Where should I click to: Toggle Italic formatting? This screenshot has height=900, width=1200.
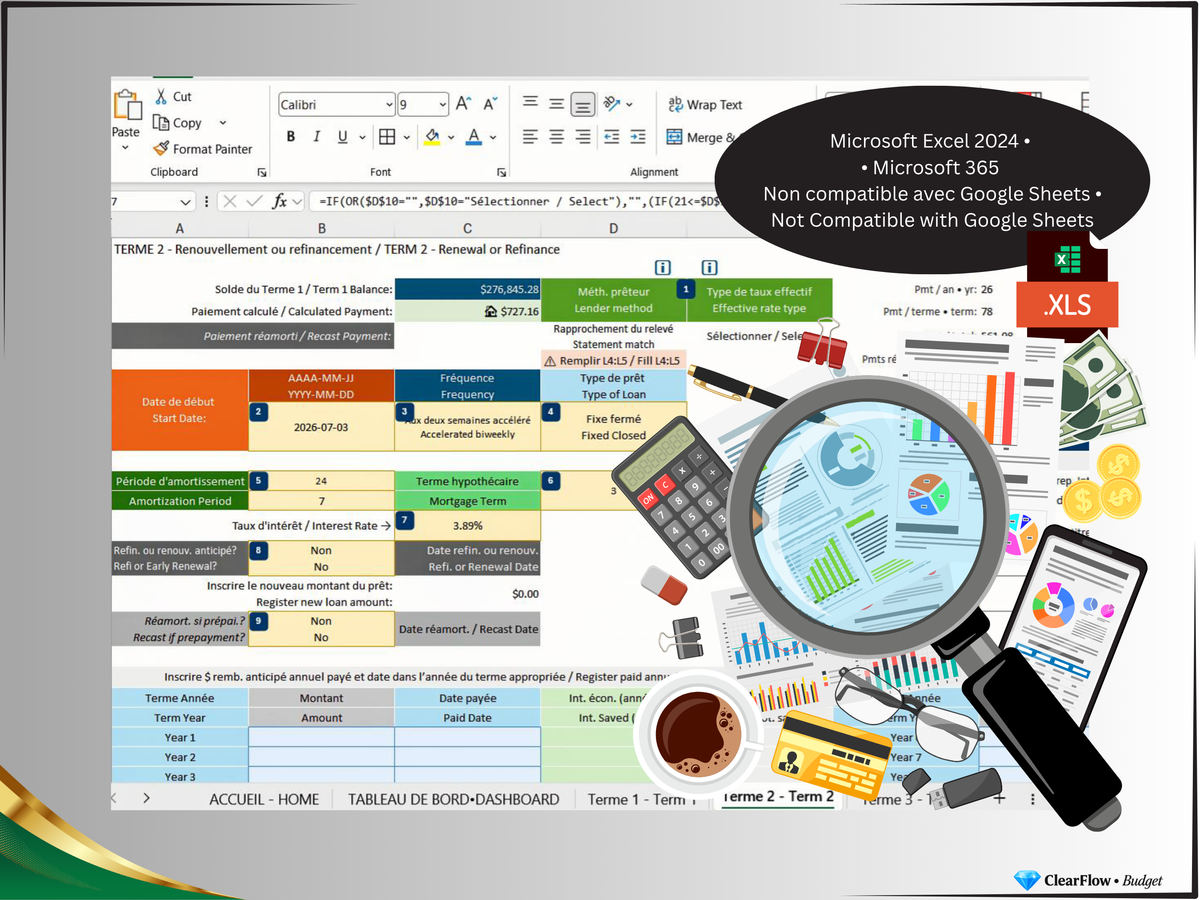pos(317,137)
